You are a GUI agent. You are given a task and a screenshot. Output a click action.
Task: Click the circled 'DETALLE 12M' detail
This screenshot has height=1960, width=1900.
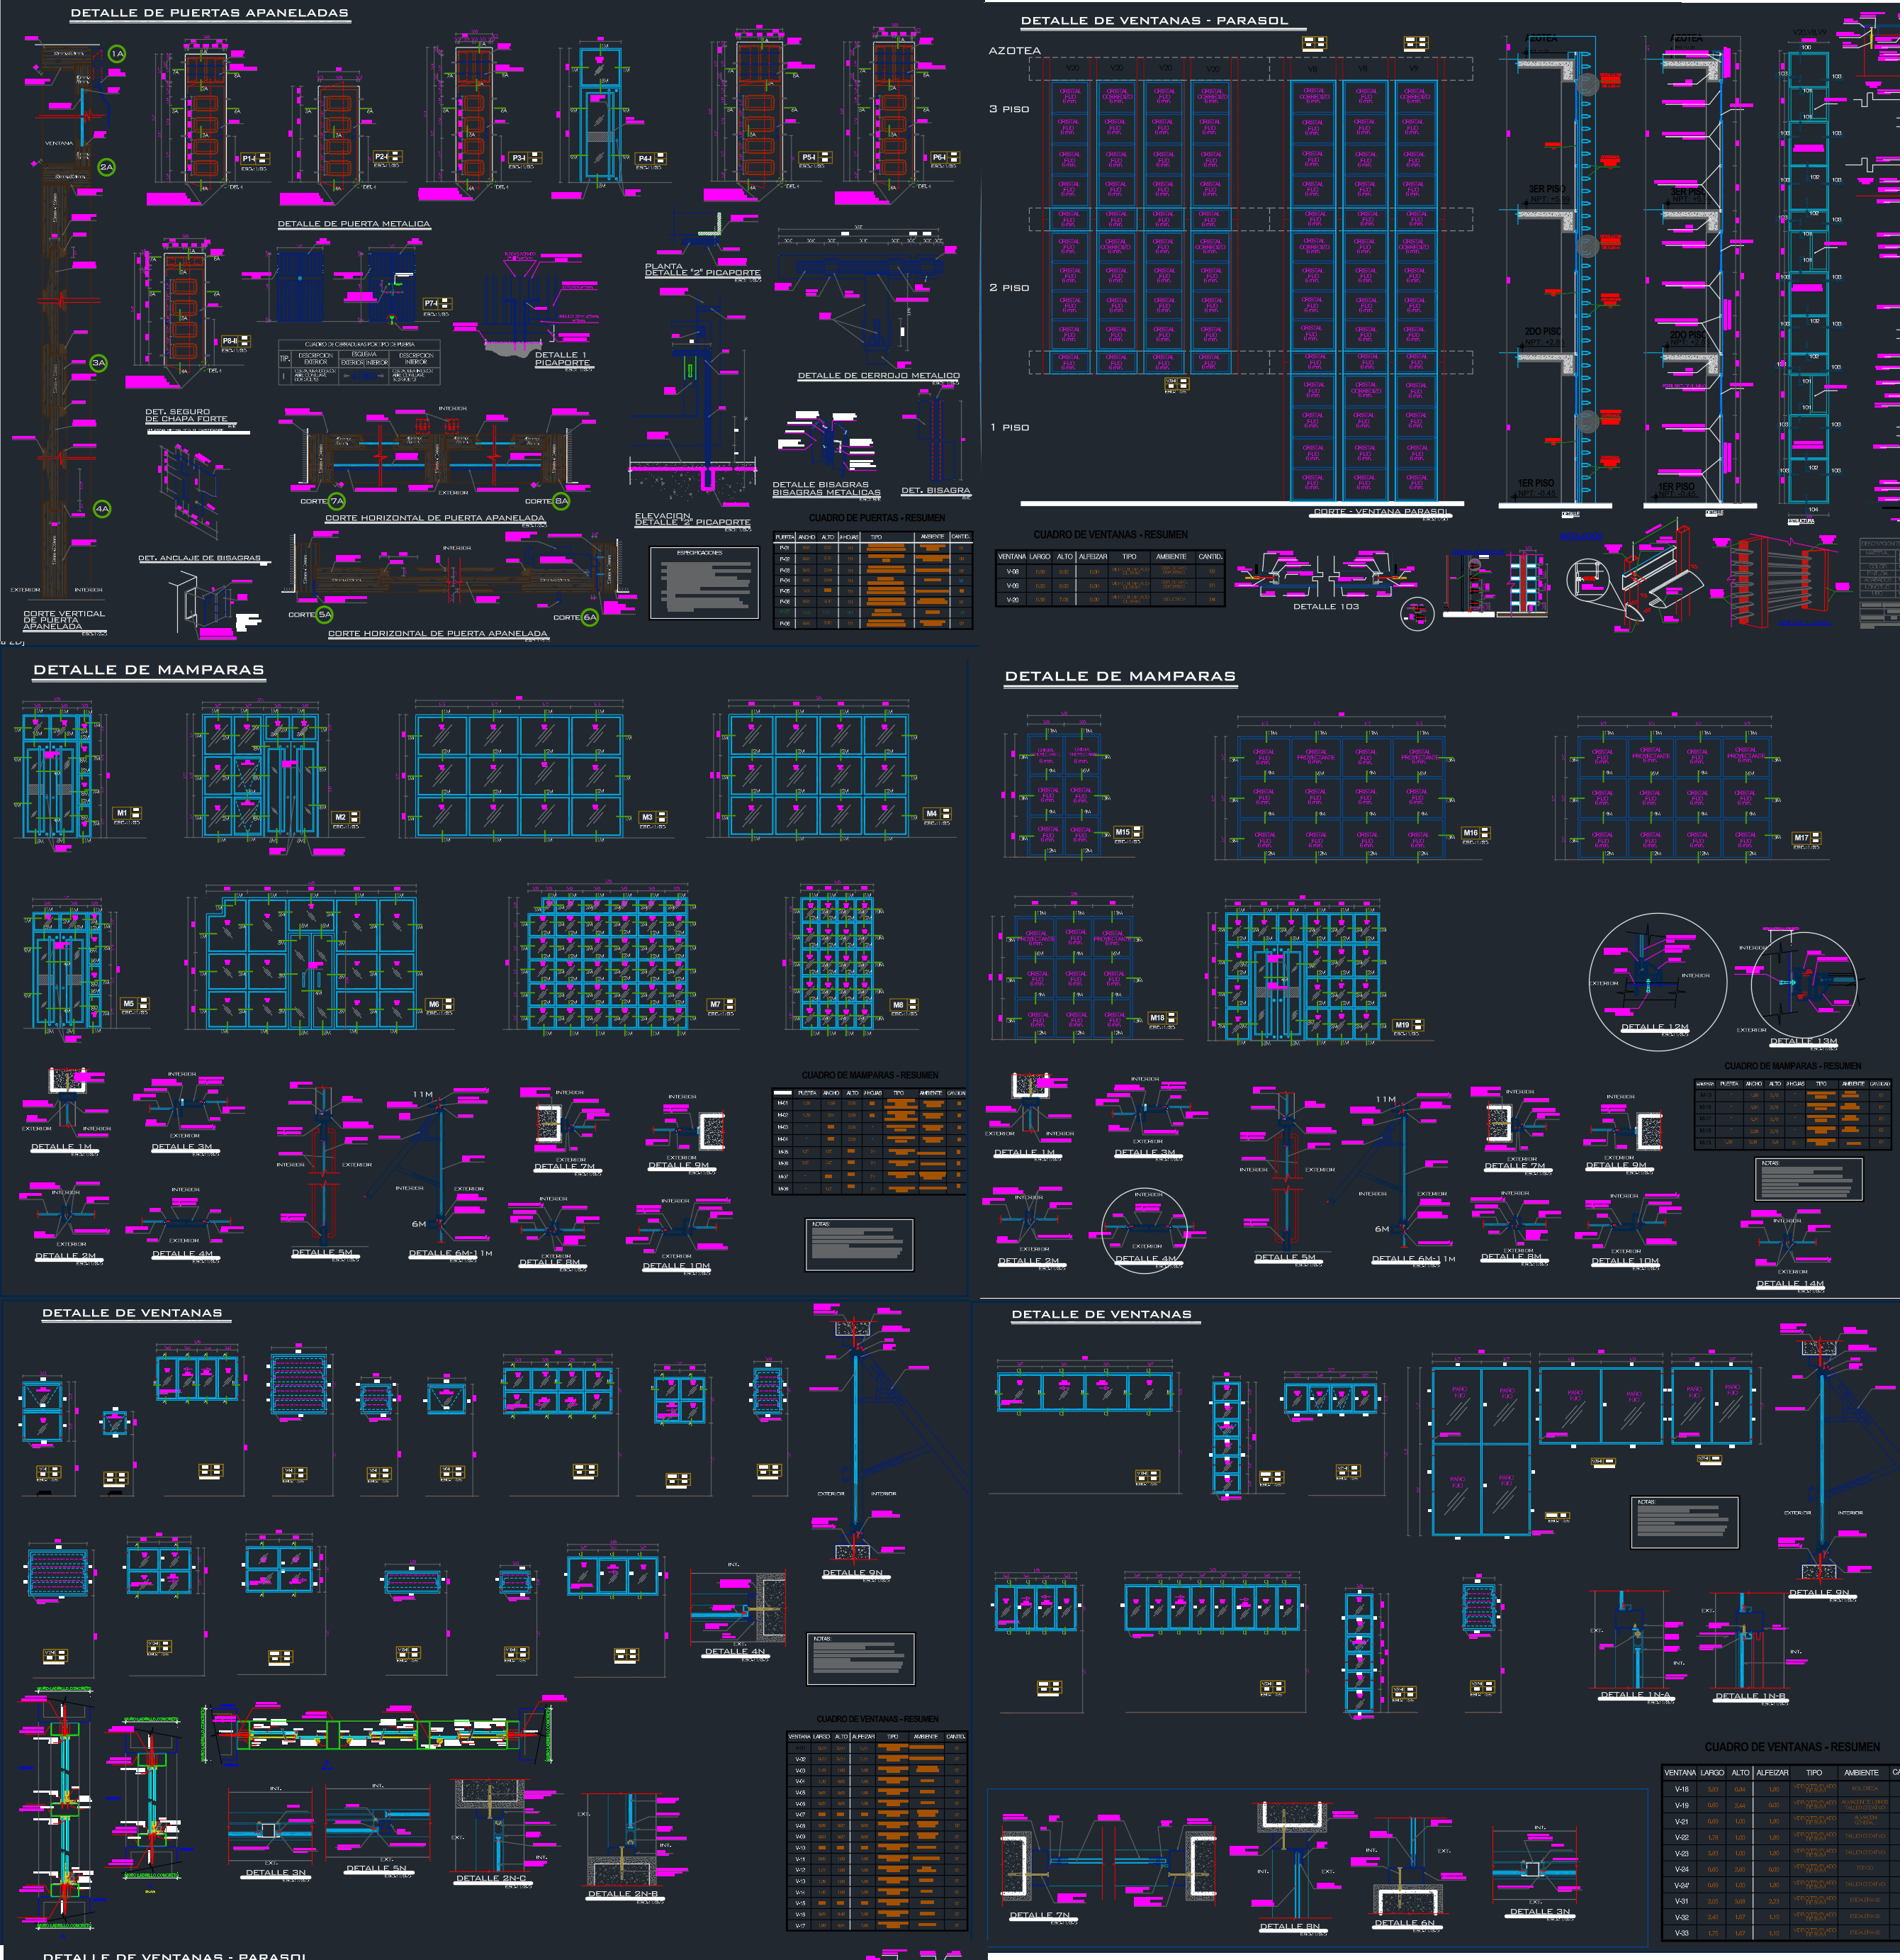point(1657,982)
